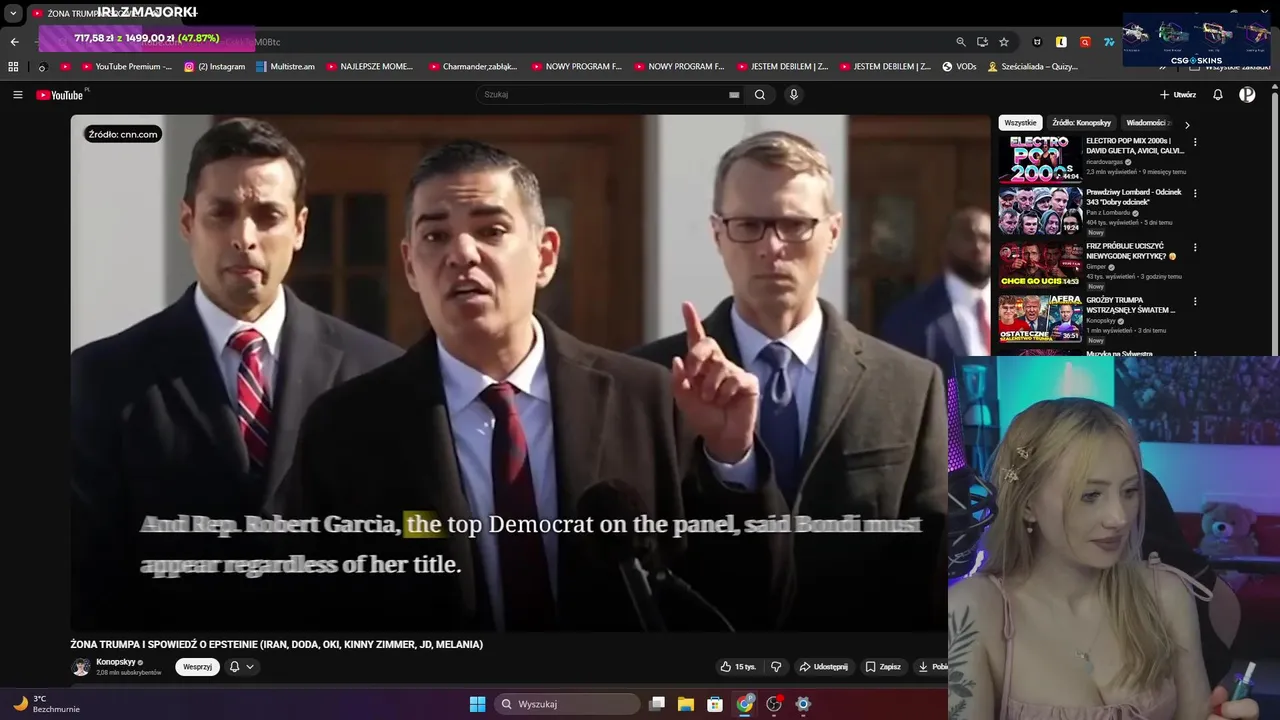Open the NAJLEPSZE MOME... bookmark

point(368,67)
